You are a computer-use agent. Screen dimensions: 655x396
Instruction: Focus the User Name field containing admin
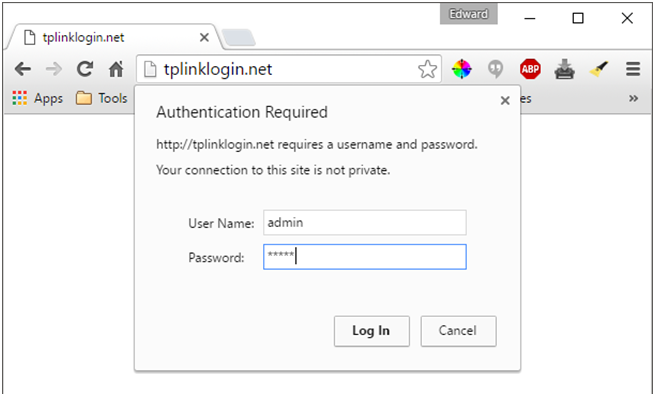pyautogui.click(x=365, y=223)
